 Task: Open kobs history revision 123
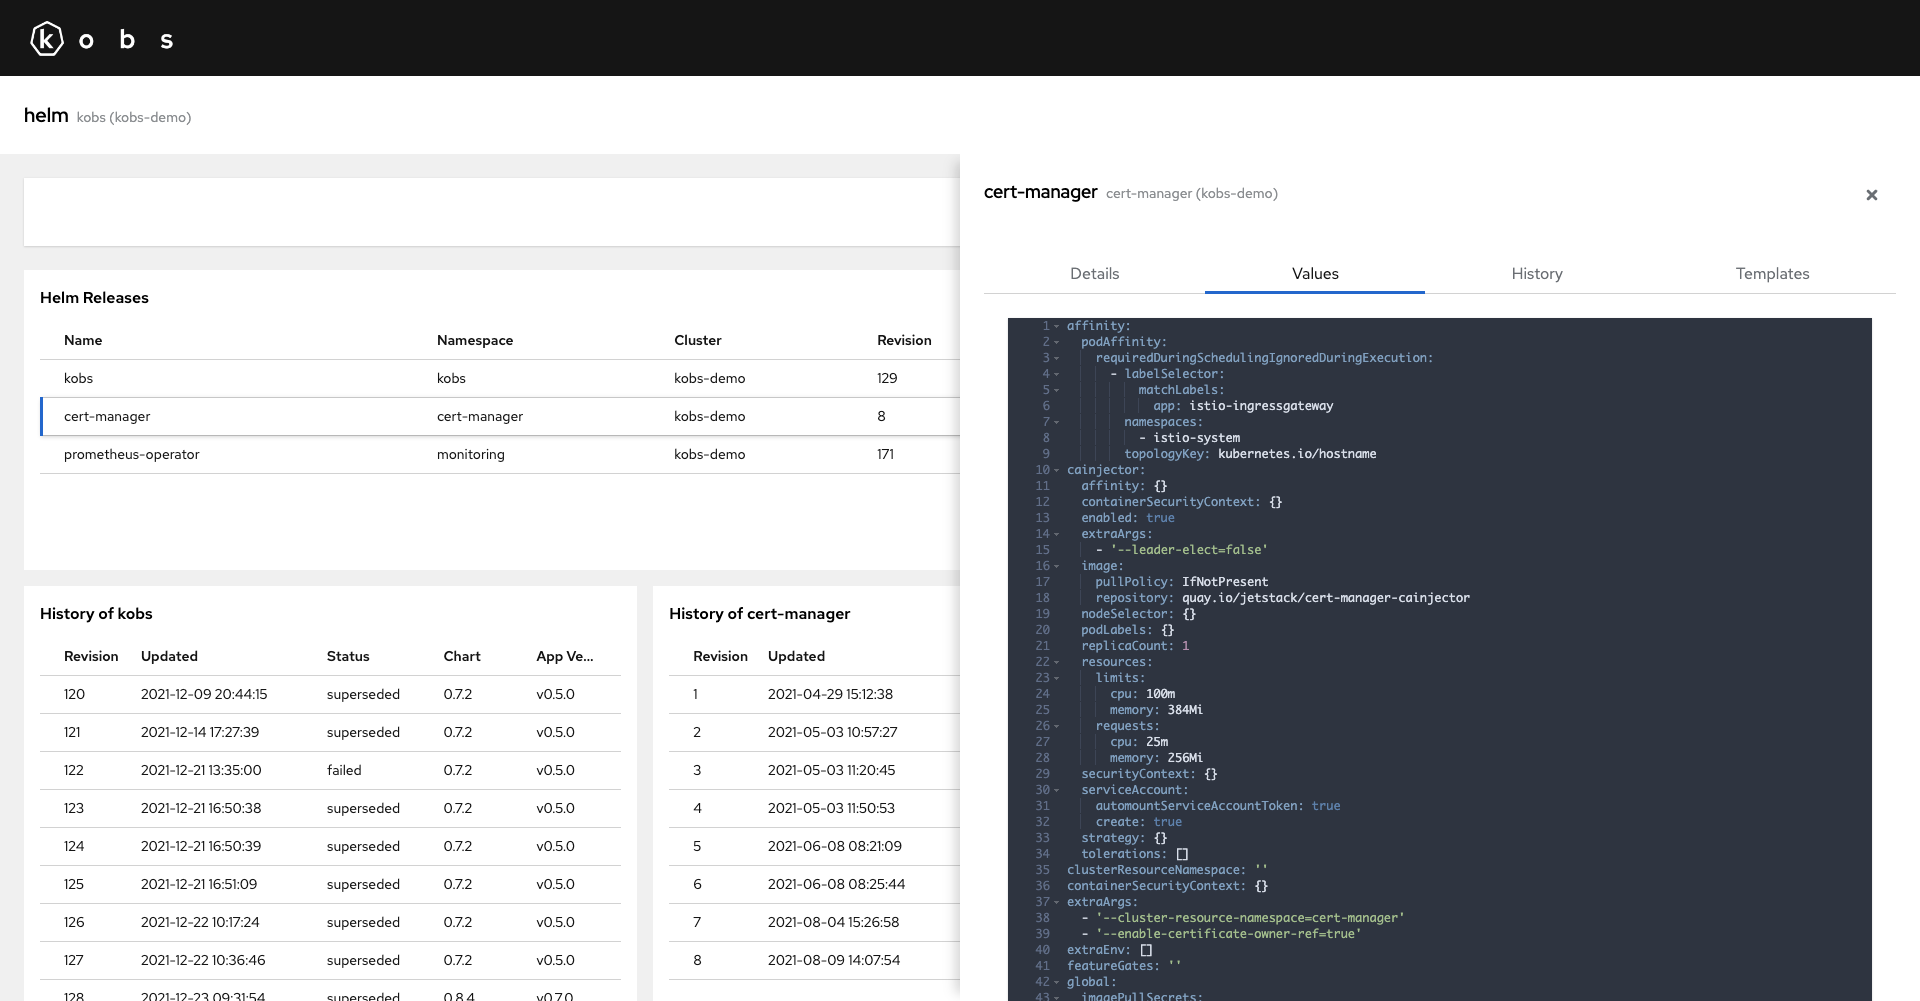coord(330,809)
